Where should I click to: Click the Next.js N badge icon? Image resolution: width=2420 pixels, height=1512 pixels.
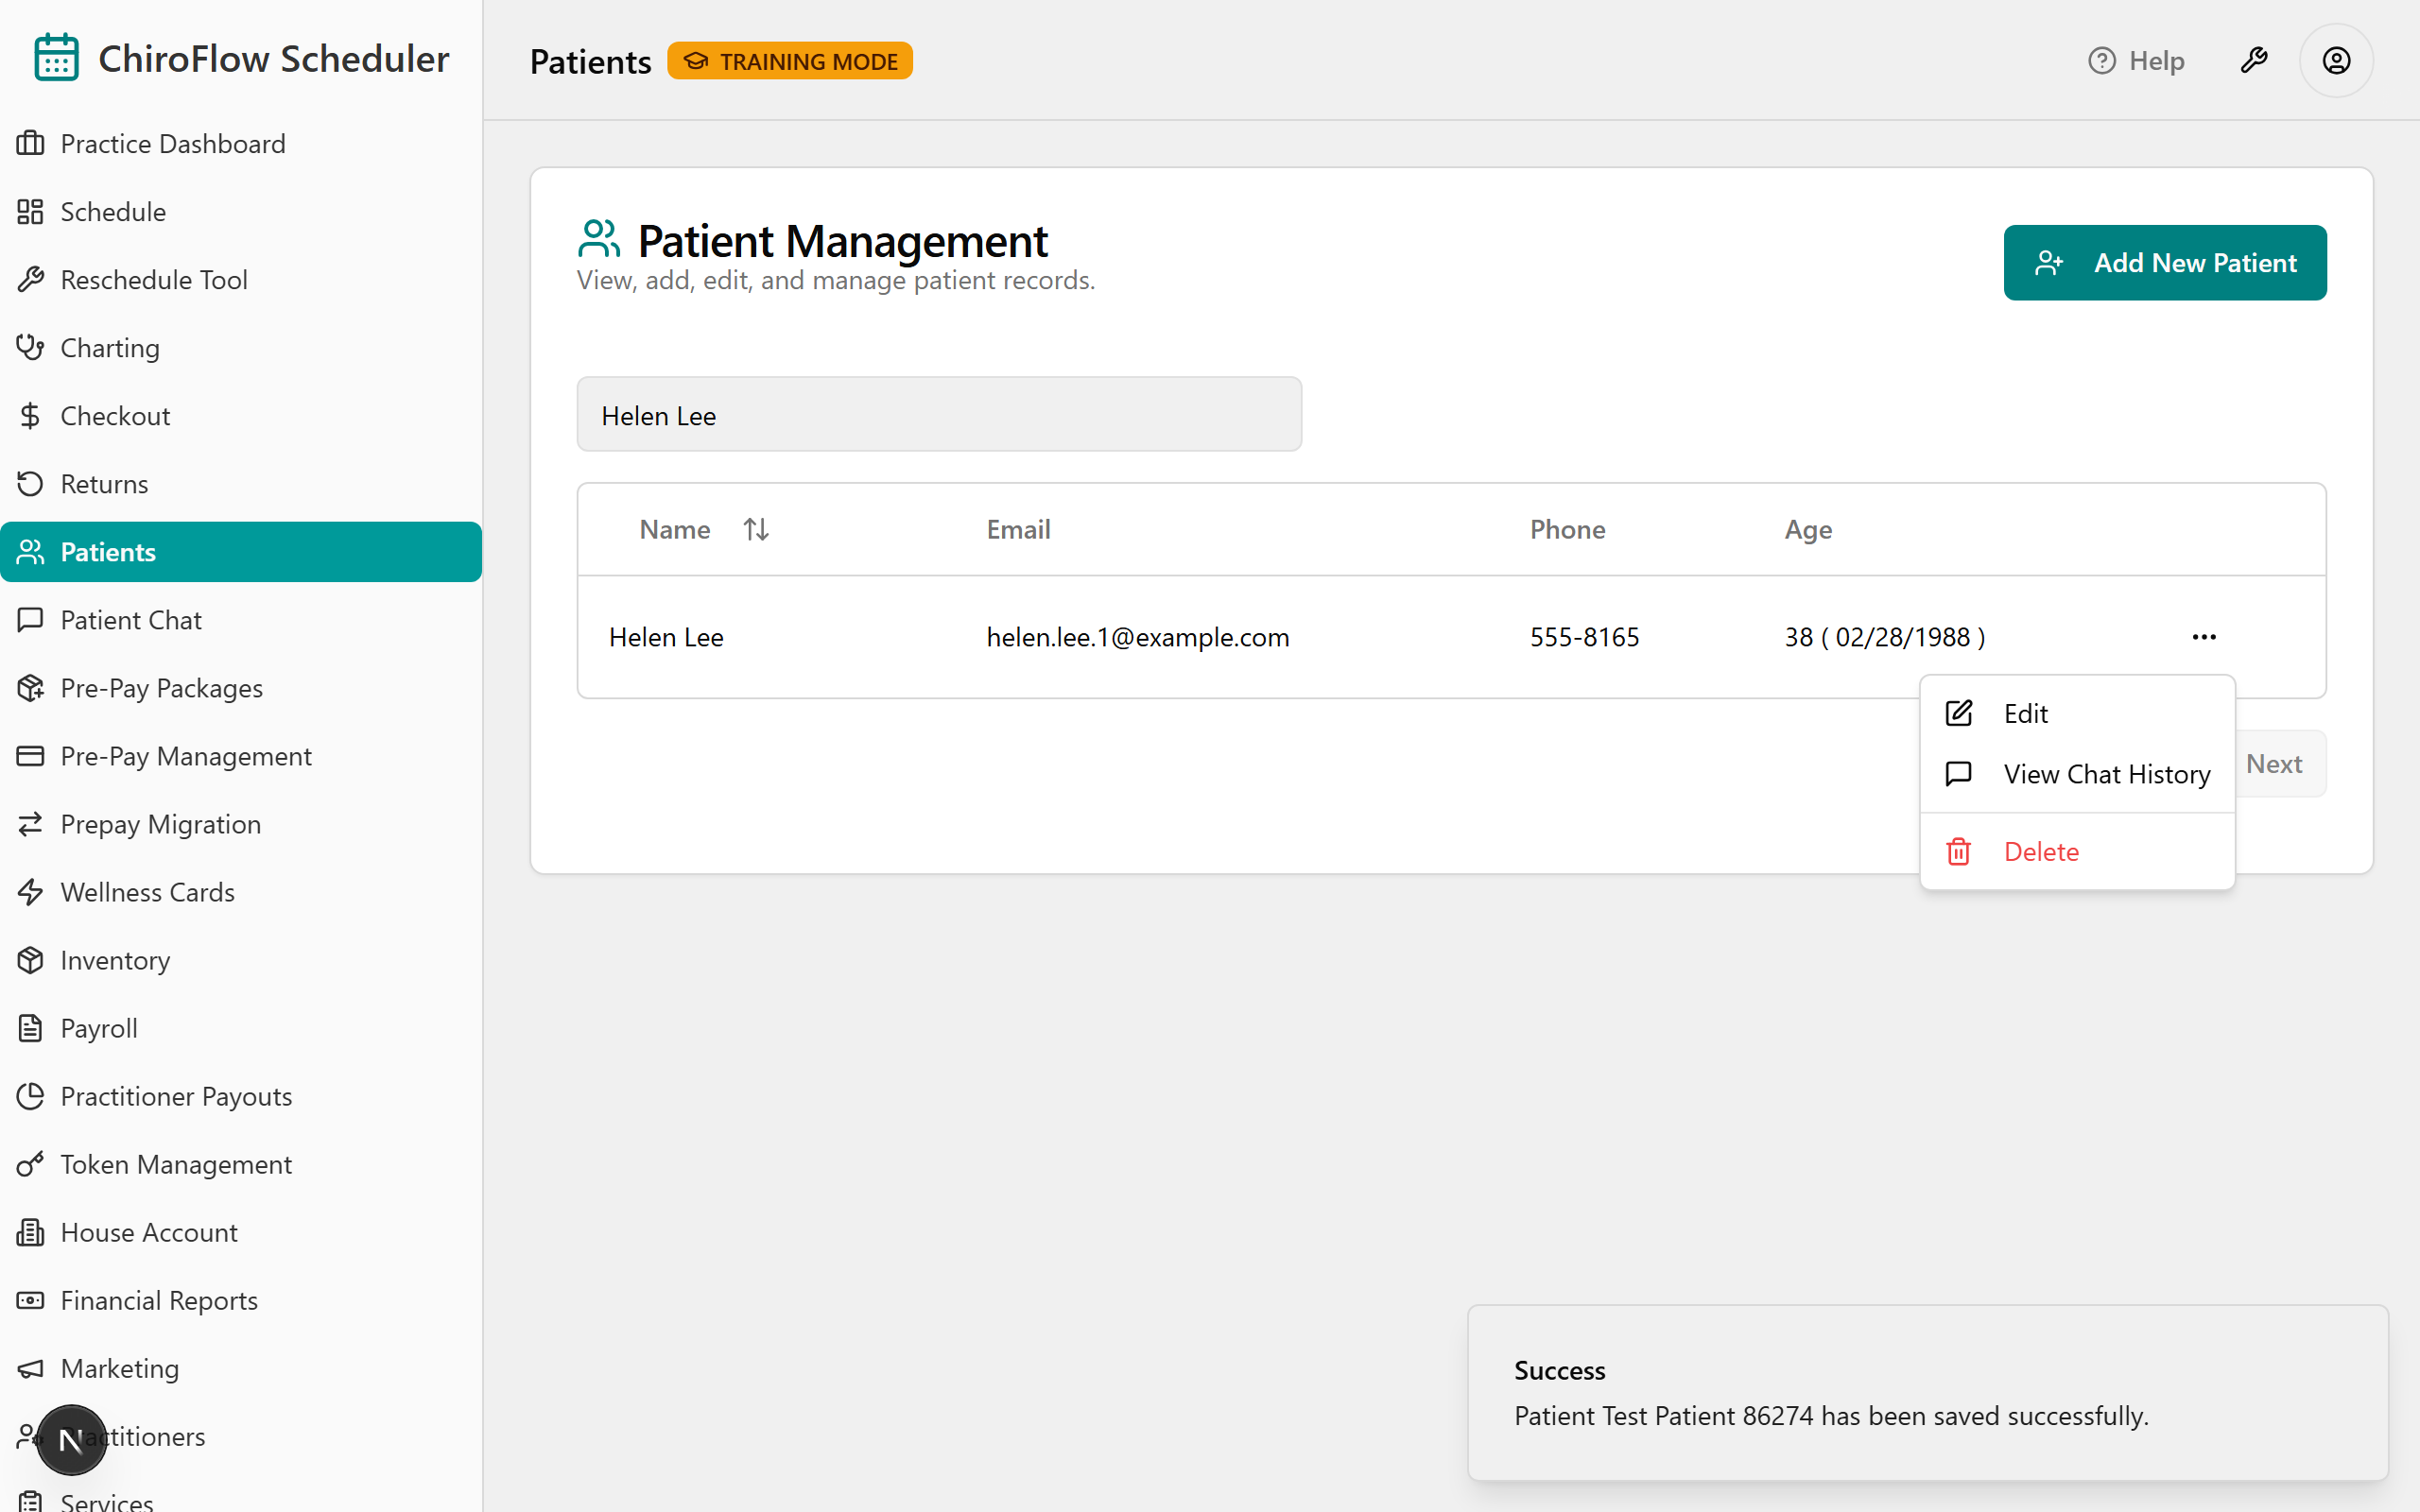point(71,1440)
